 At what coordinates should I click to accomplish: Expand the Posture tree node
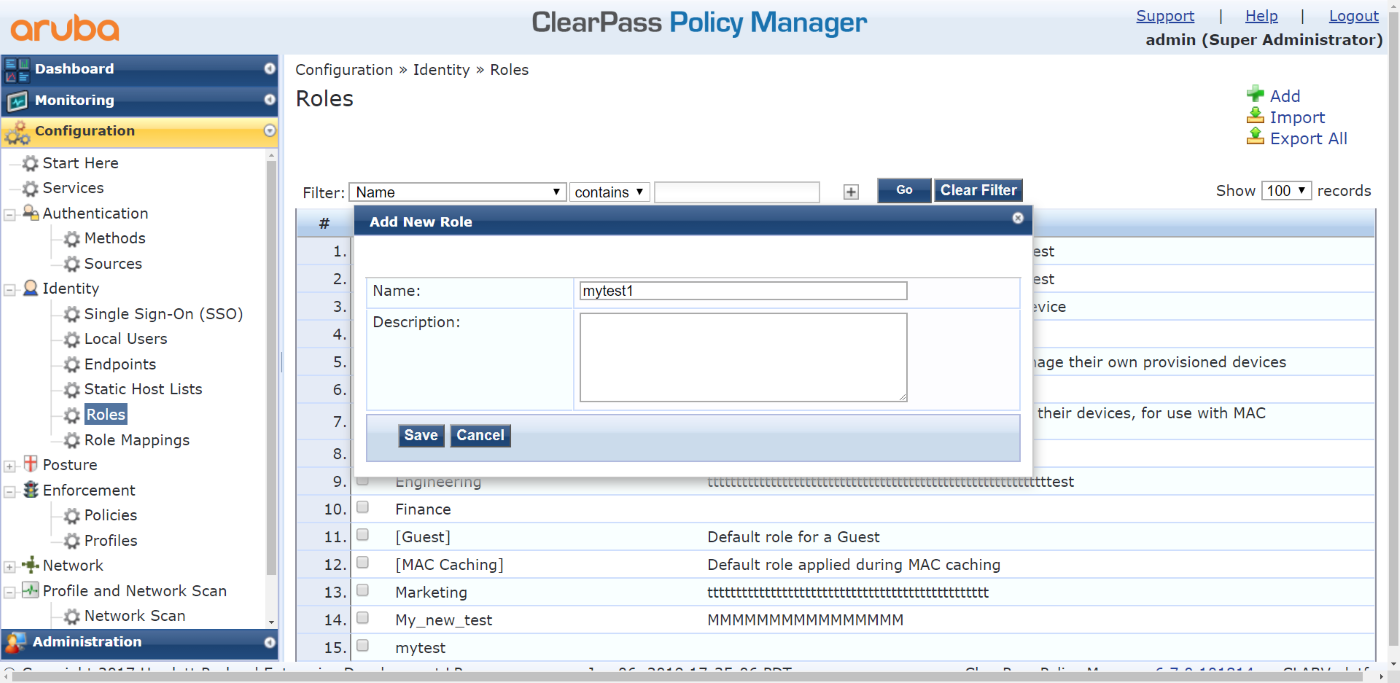10,465
